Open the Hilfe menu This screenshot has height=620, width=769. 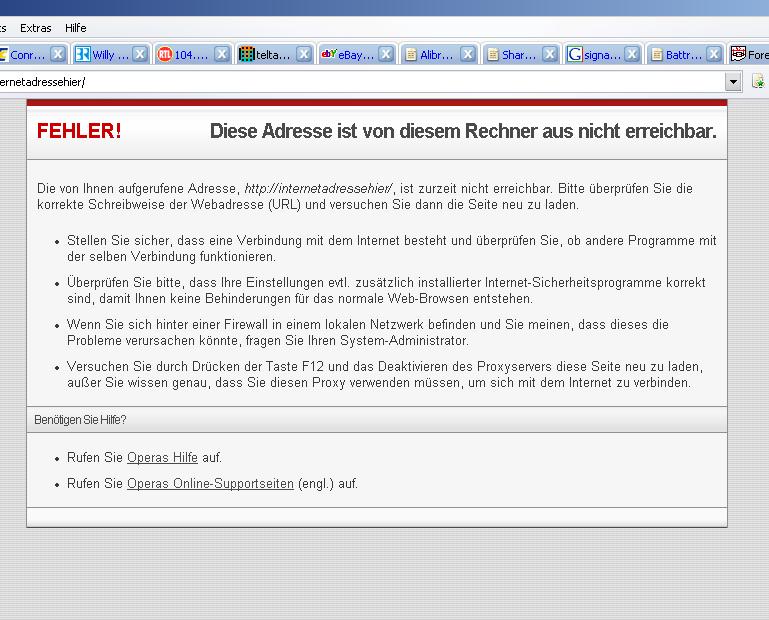click(x=76, y=28)
